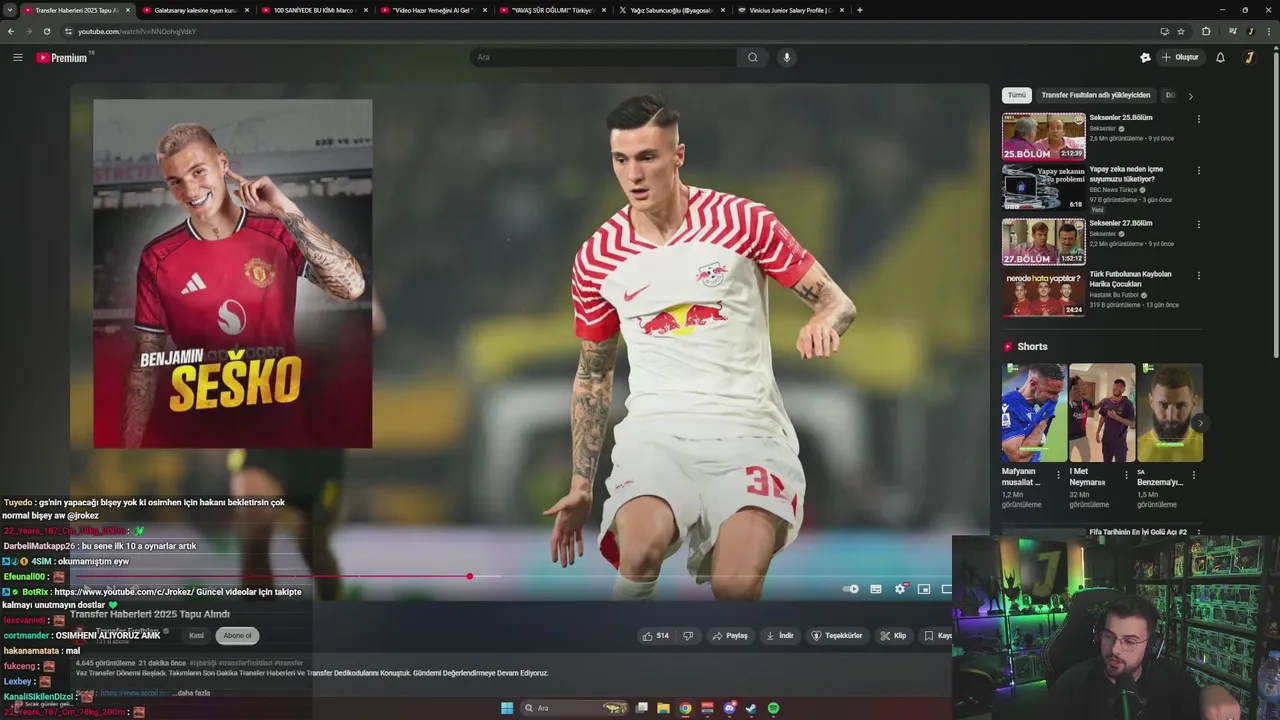Open the player settings gear

pyautogui.click(x=900, y=589)
